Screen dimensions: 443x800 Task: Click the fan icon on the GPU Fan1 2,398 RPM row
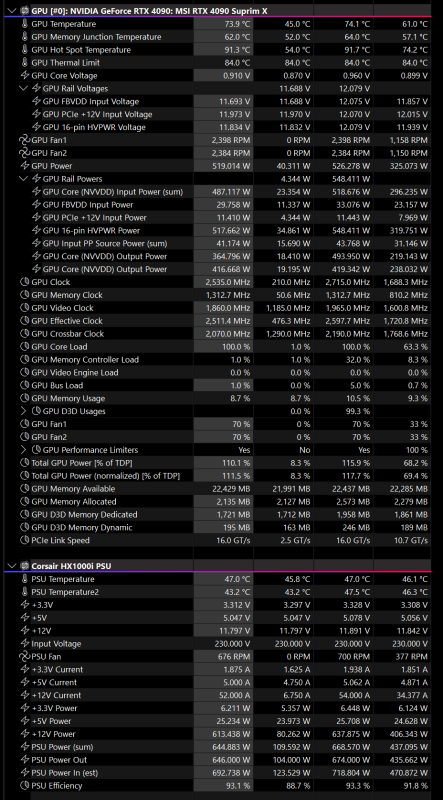(x=25, y=140)
